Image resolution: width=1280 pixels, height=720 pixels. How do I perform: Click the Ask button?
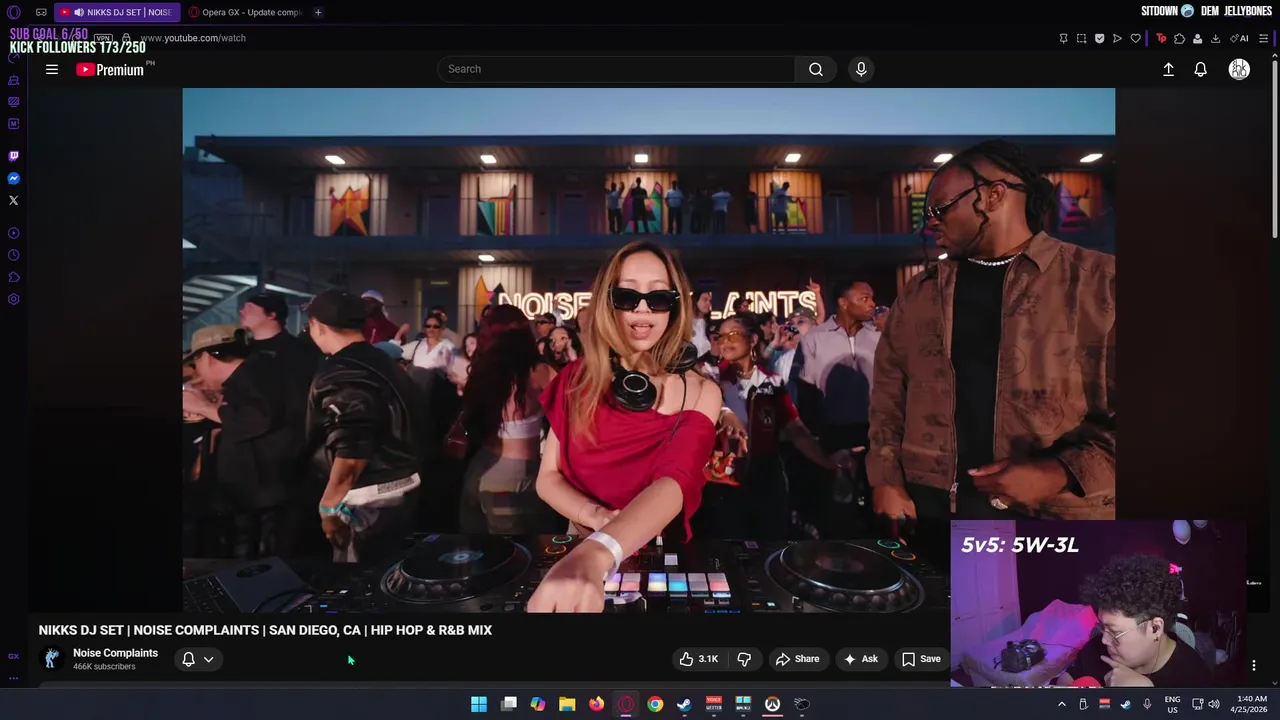click(x=861, y=659)
